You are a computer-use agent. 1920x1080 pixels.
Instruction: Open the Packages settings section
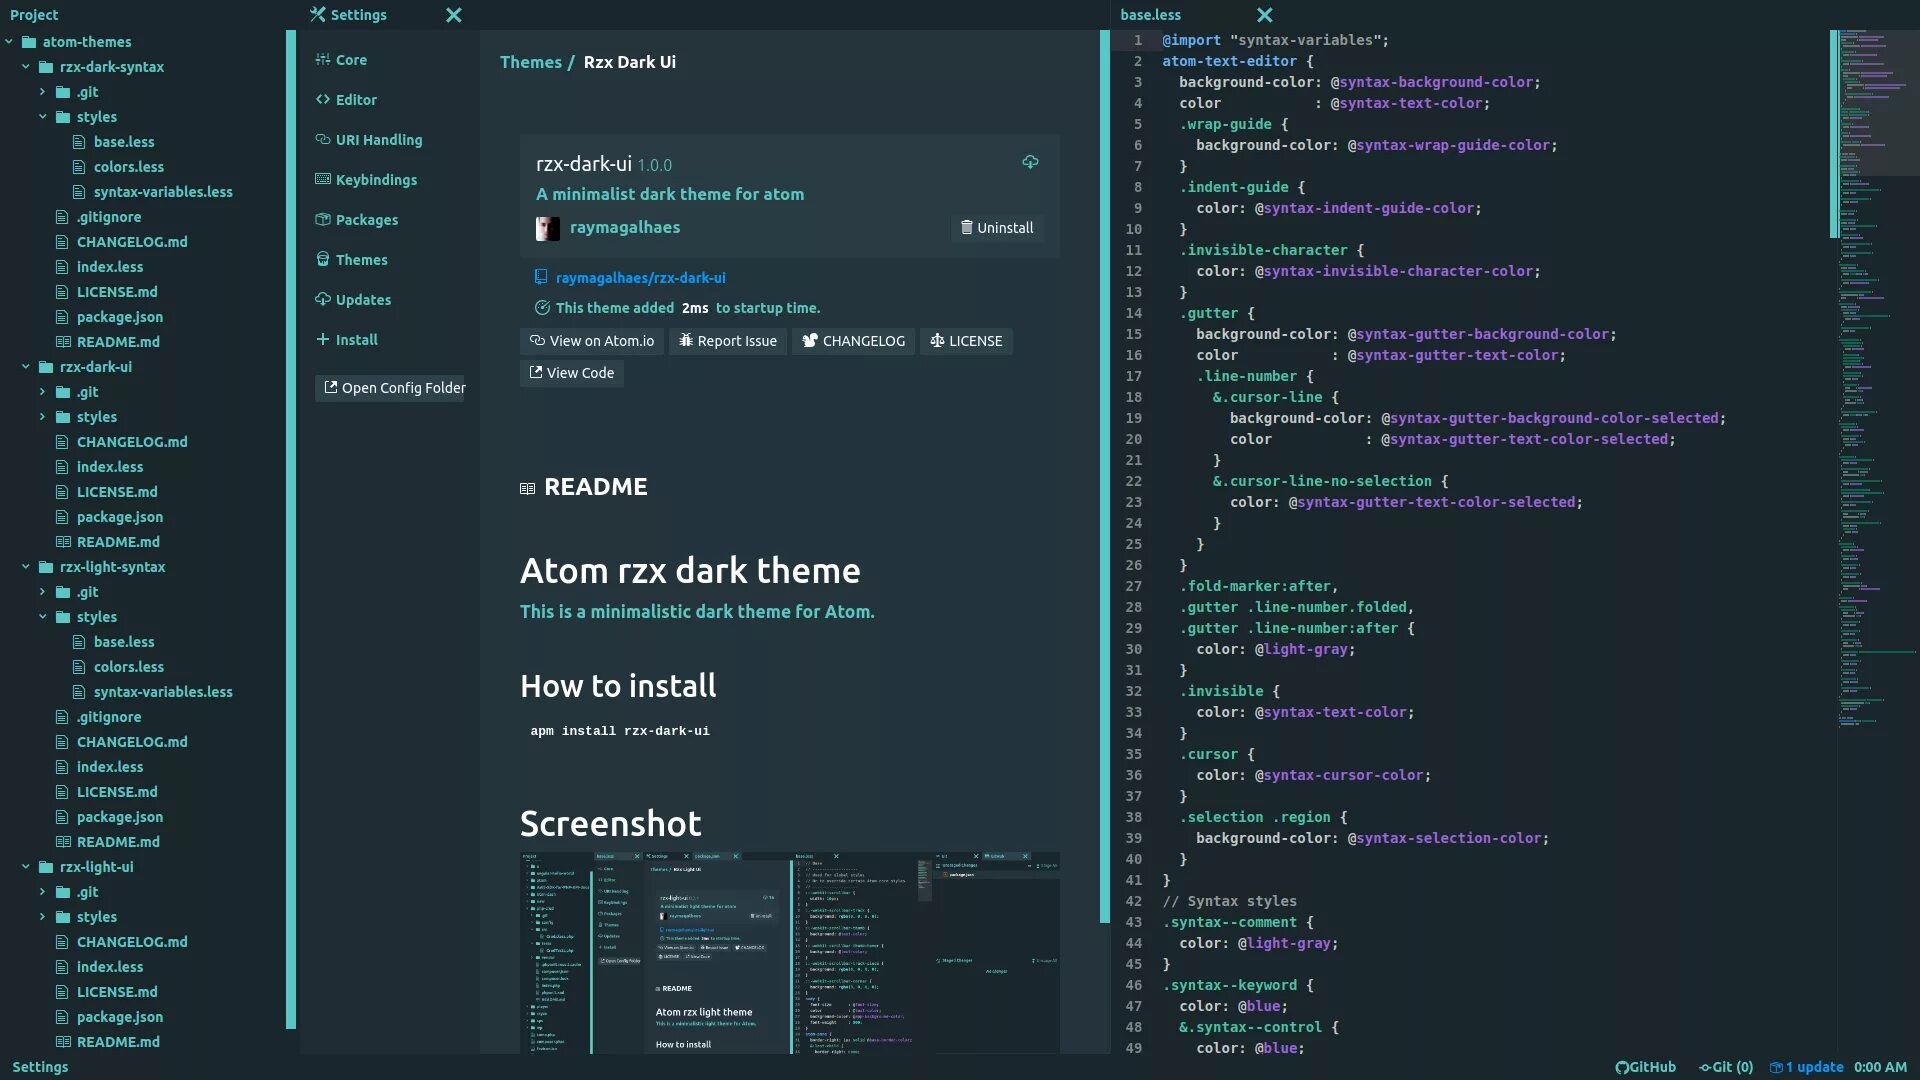[357, 220]
